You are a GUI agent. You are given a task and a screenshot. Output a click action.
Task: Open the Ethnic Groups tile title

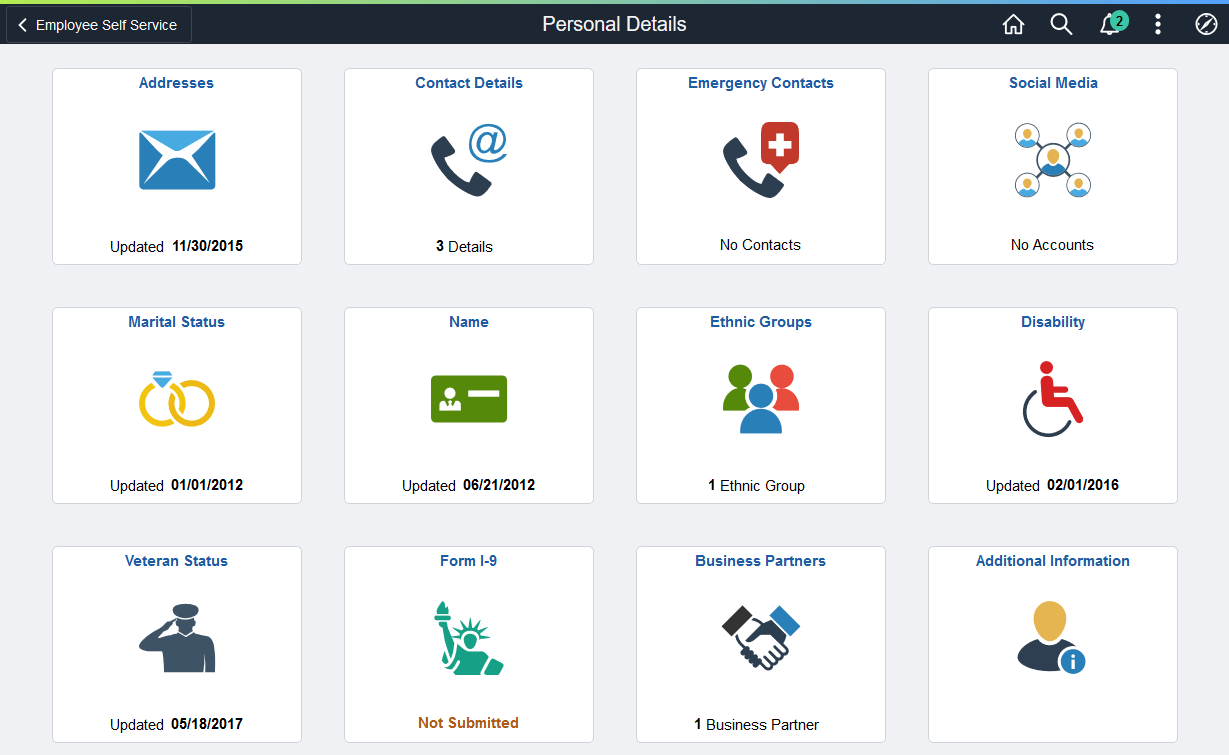(x=761, y=322)
